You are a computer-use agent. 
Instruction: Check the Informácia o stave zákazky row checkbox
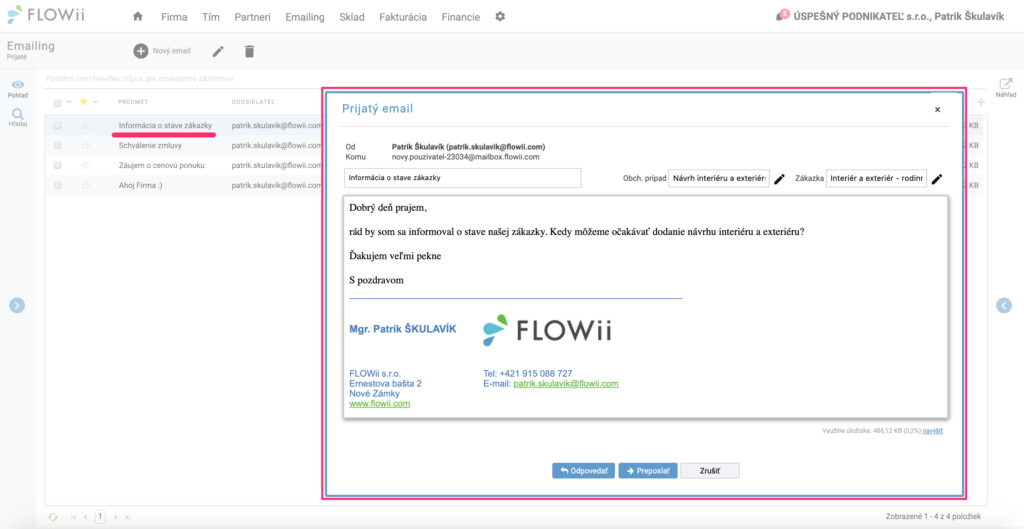tap(57, 125)
